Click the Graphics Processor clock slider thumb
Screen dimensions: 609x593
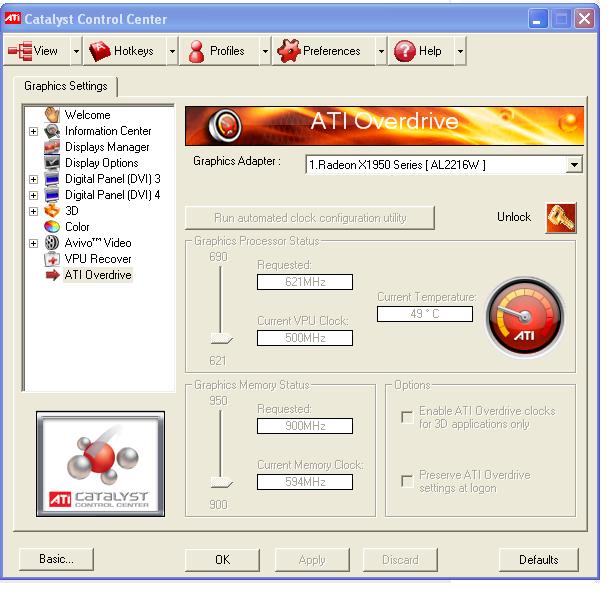click(x=221, y=338)
